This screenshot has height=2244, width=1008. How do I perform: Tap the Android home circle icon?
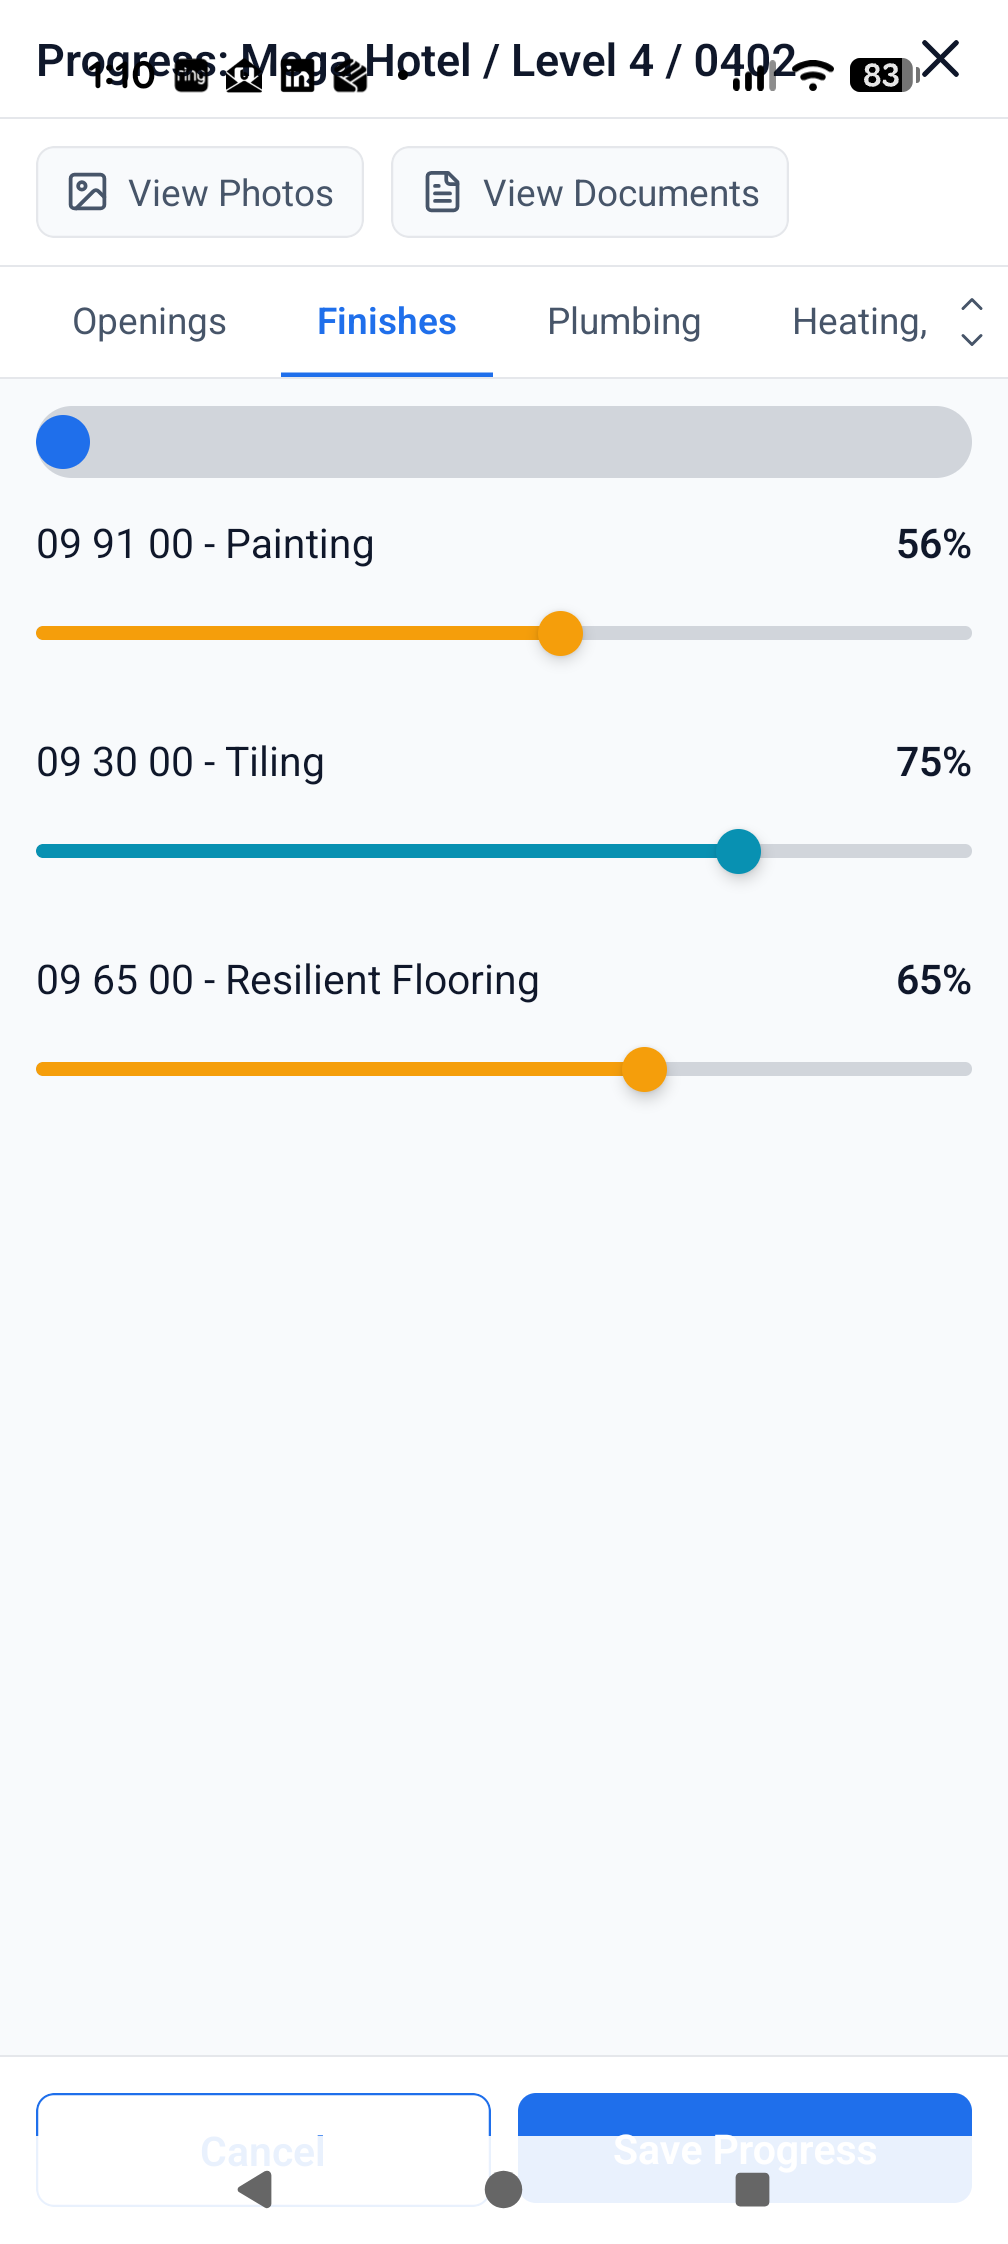coord(503,2189)
